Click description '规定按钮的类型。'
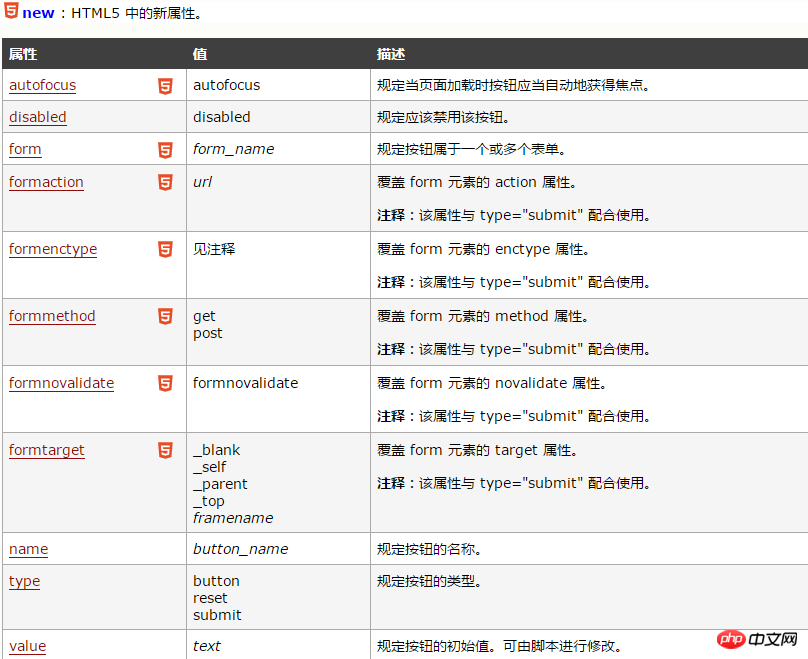The height and width of the screenshot is (659, 808). coord(430,581)
